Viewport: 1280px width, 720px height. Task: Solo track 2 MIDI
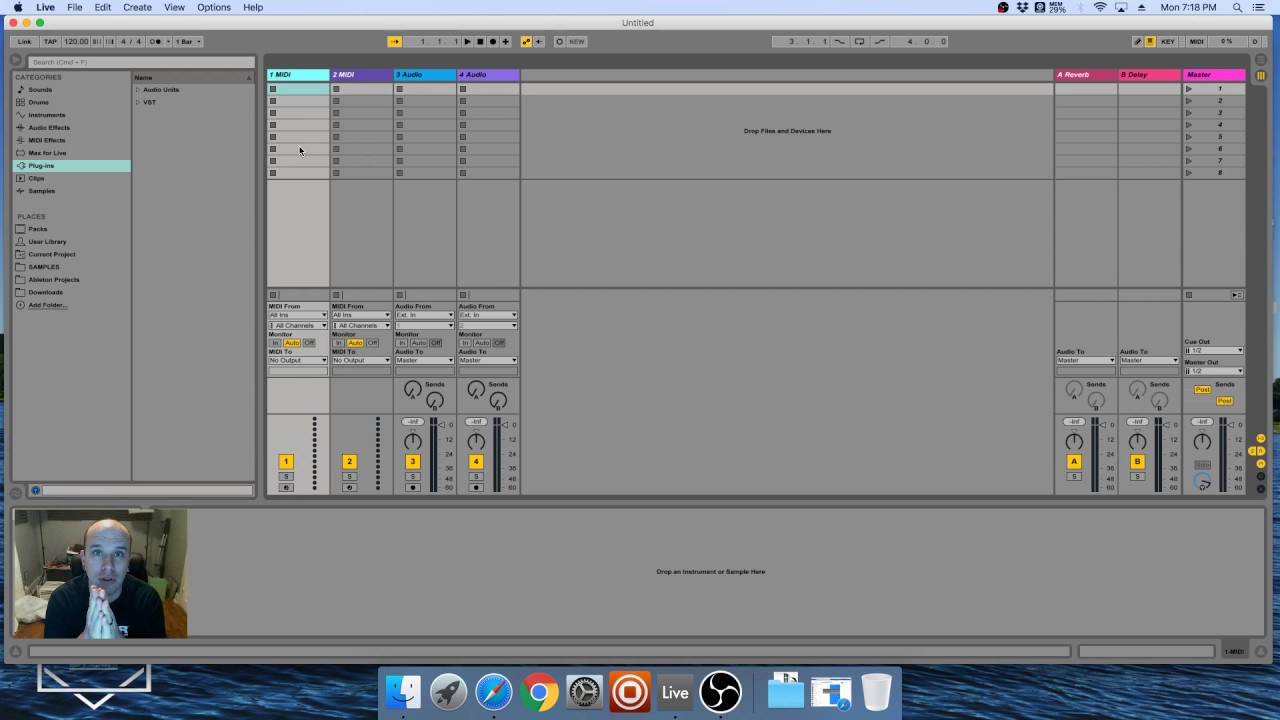click(349, 476)
